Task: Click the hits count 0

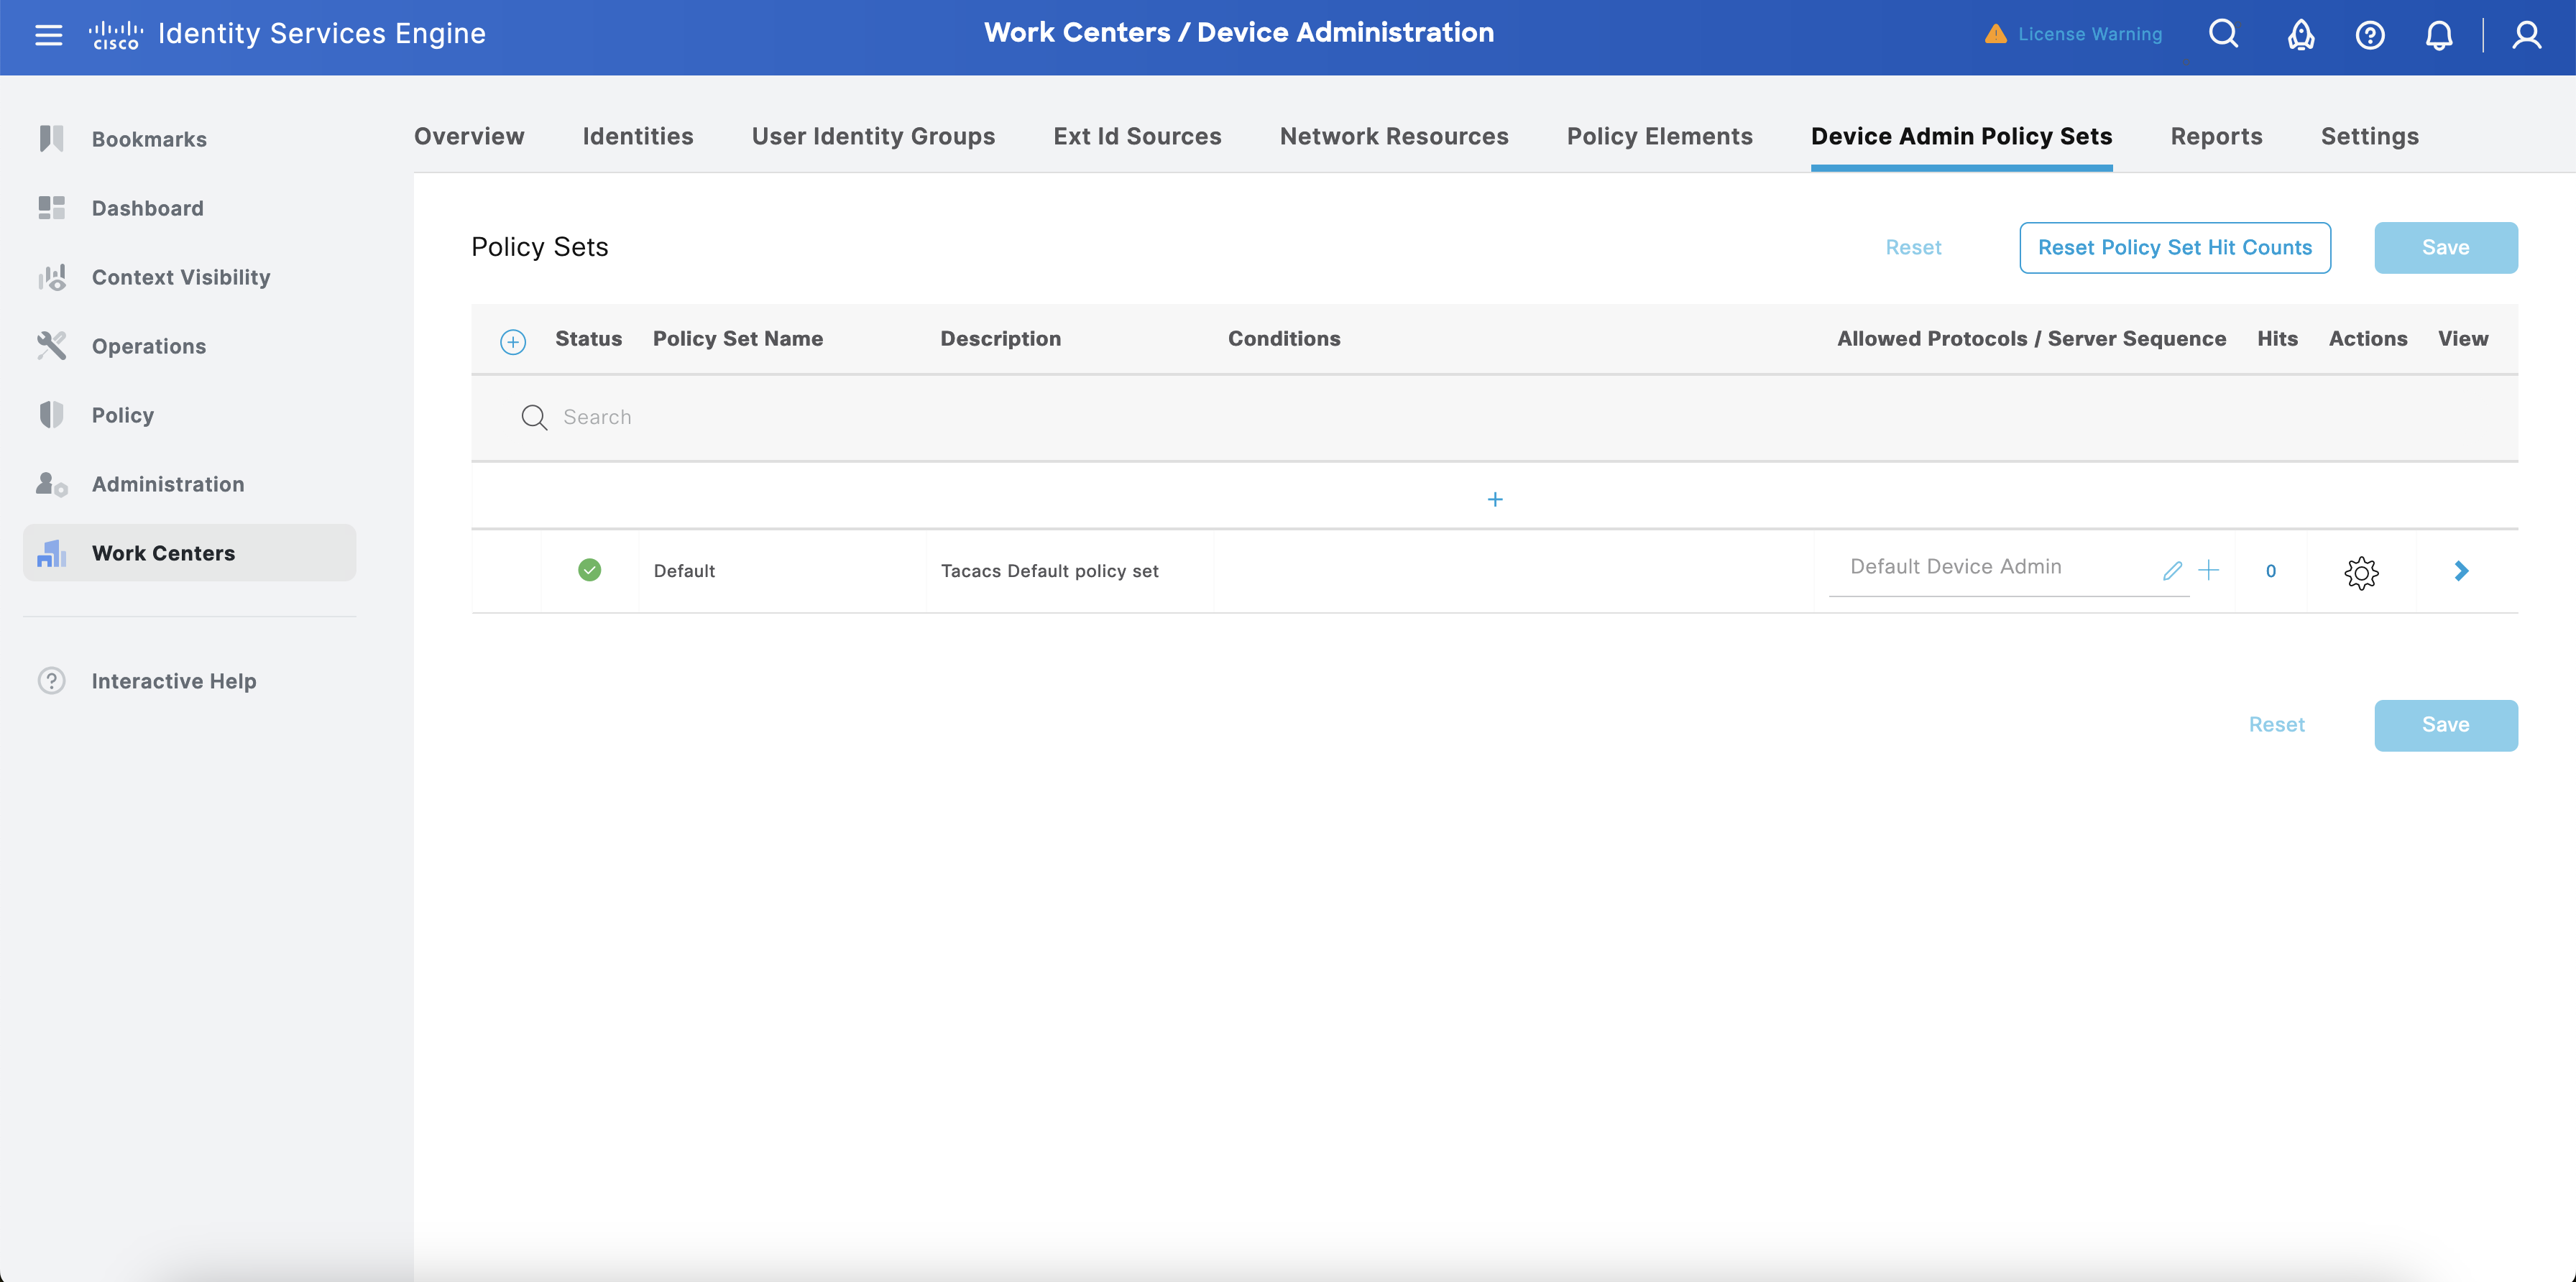Action: (x=2271, y=571)
